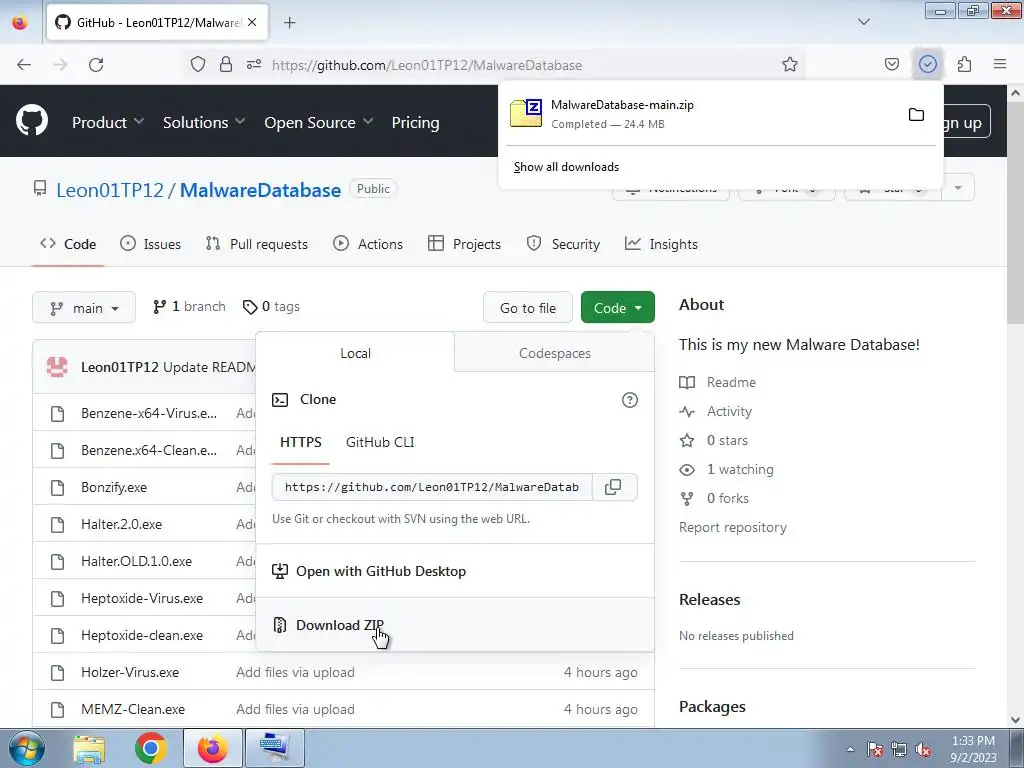Toggle the green Code dropdown button
Image resolution: width=1024 pixels, height=768 pixels.
coord(617,308)
